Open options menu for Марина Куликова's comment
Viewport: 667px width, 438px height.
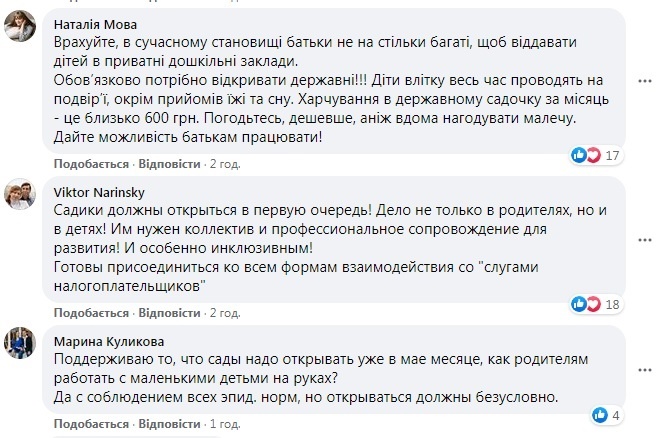[x=645, y=370]
